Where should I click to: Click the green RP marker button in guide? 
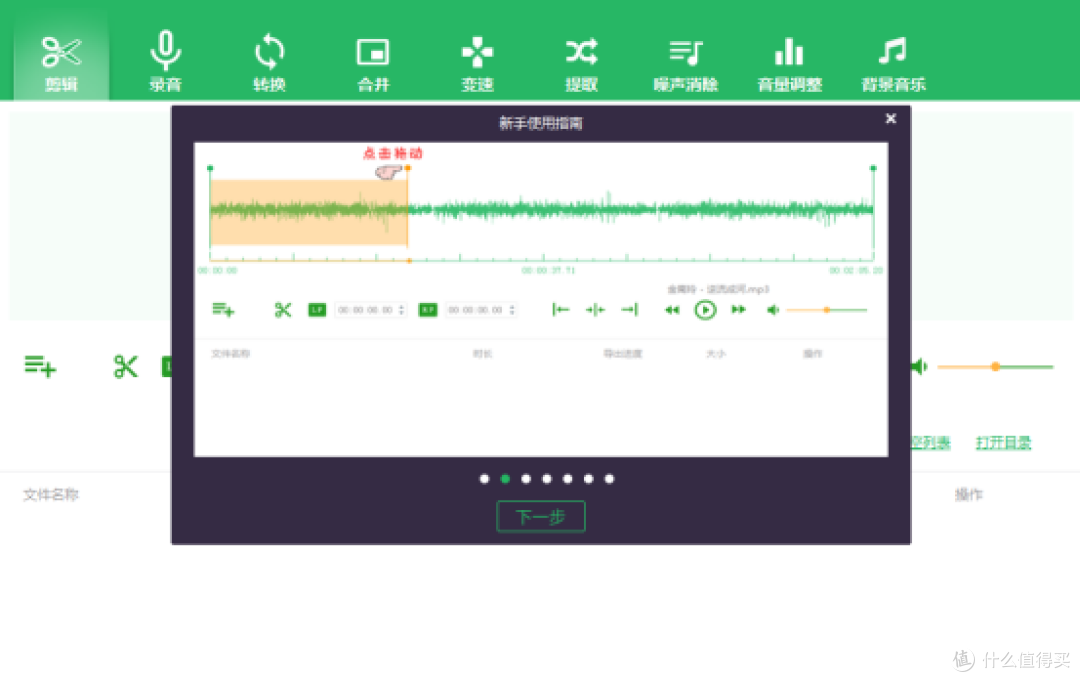428,310
